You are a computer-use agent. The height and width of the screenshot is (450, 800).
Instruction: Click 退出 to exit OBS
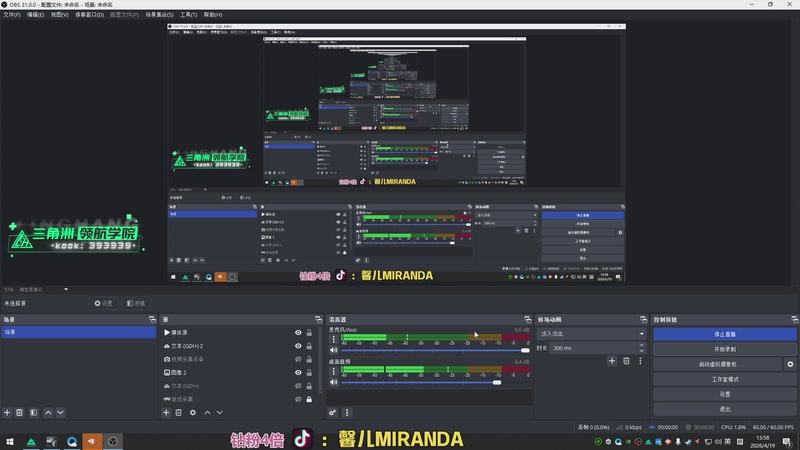tap(725, 409)
